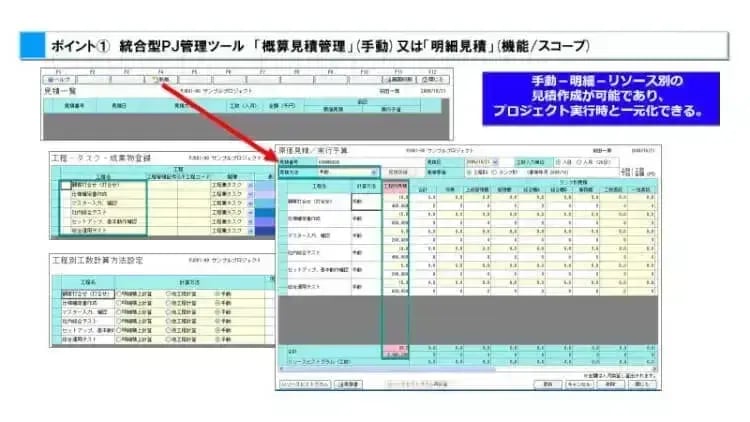Click the blue square icon beside the title
This screenshot has width=750, height=422.
34,46
